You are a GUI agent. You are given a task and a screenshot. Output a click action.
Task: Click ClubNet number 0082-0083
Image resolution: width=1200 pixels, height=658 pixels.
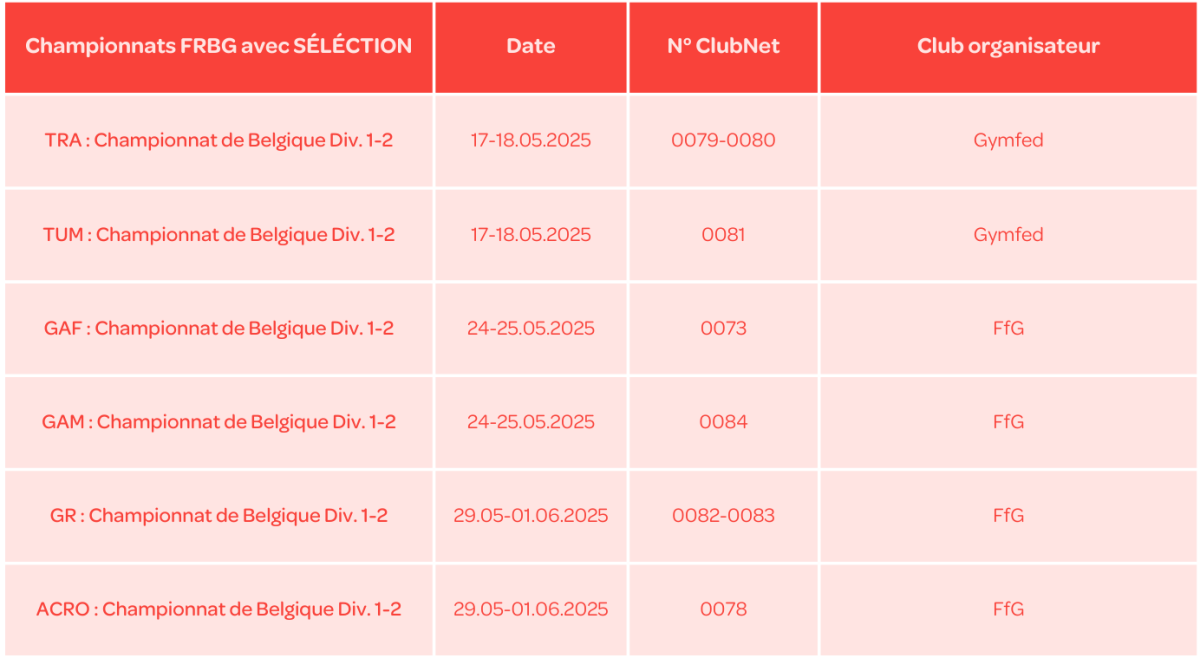click(723, 516)
